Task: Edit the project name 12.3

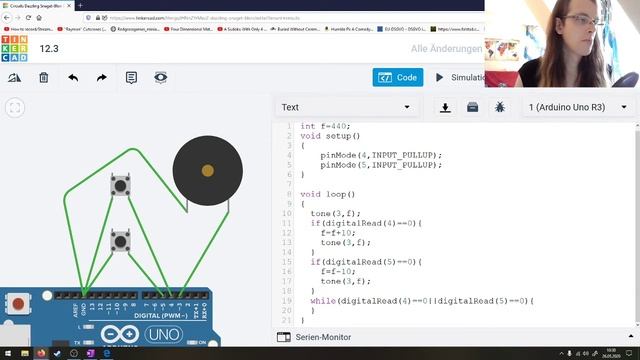Action: [49, 49]
